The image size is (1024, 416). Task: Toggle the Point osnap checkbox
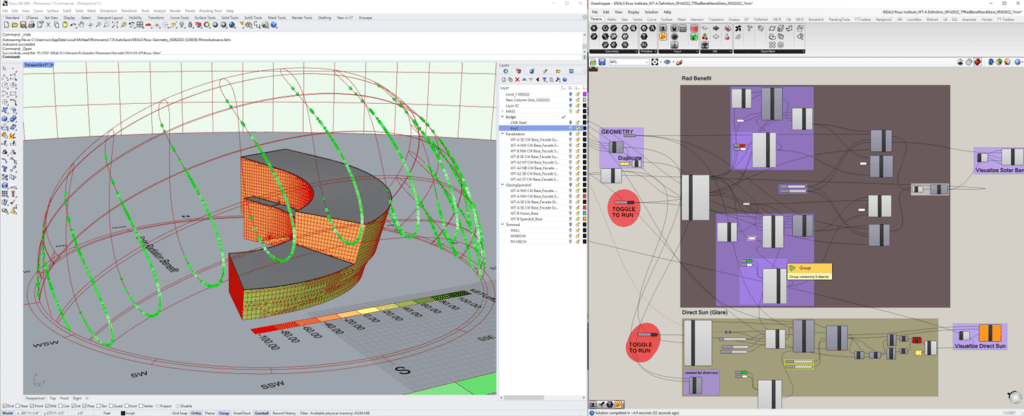click(32, 406)
